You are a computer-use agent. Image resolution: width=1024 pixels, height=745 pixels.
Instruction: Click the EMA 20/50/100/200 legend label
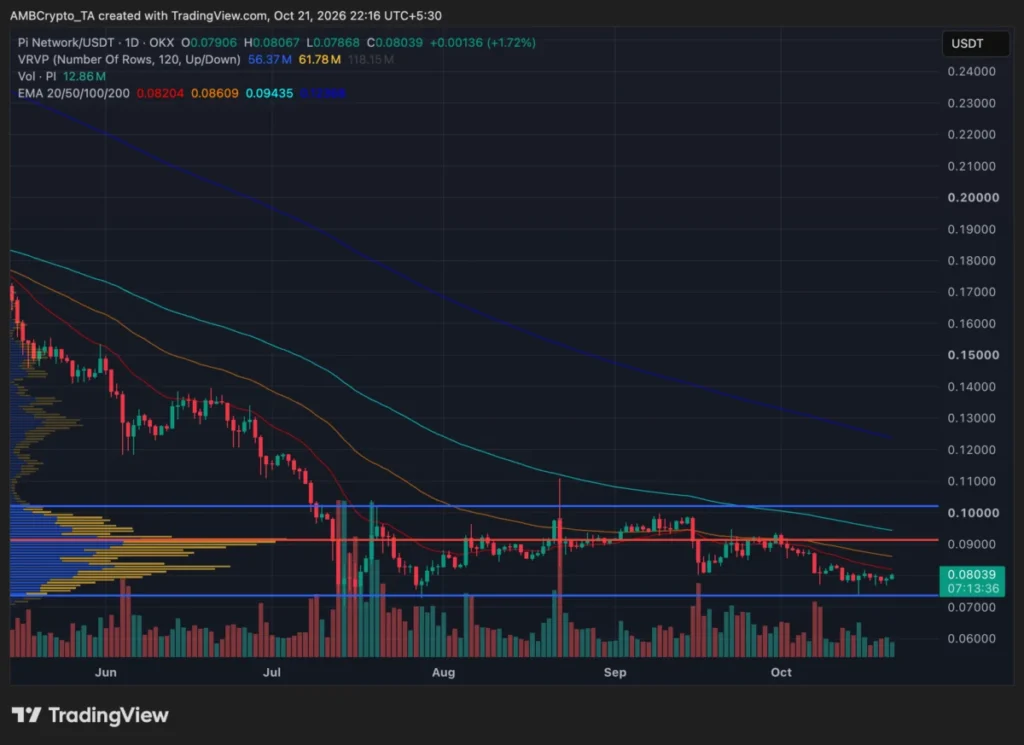point(73,93)
